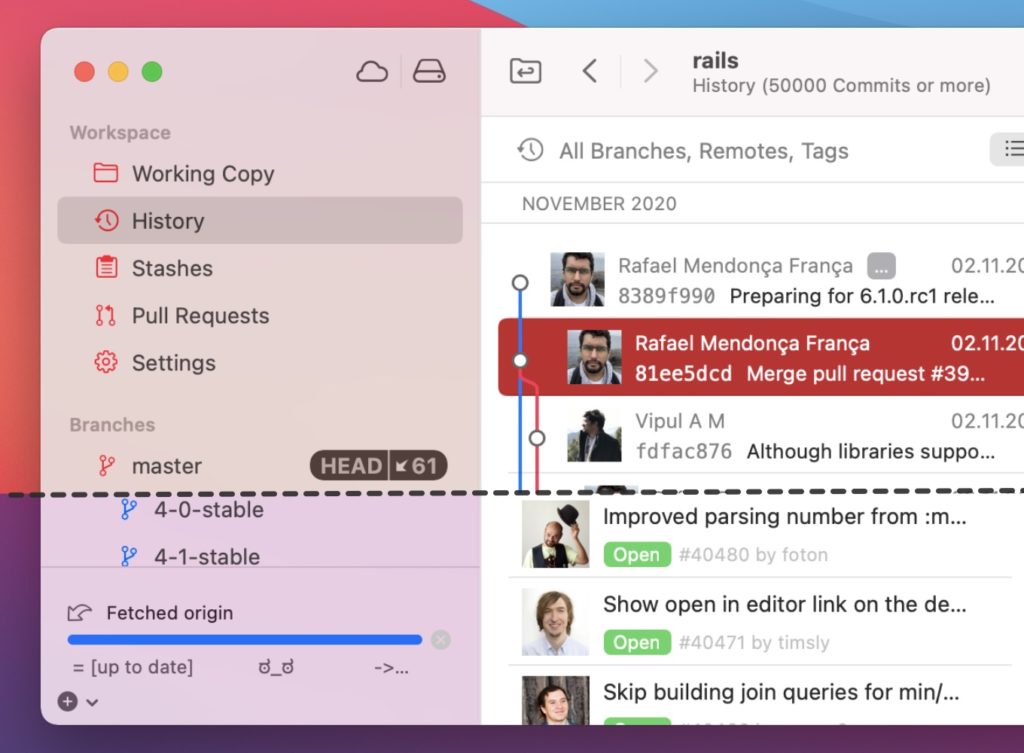Open repository Settings in sidebar
The image size is (1024, 753).
[260, 362]
